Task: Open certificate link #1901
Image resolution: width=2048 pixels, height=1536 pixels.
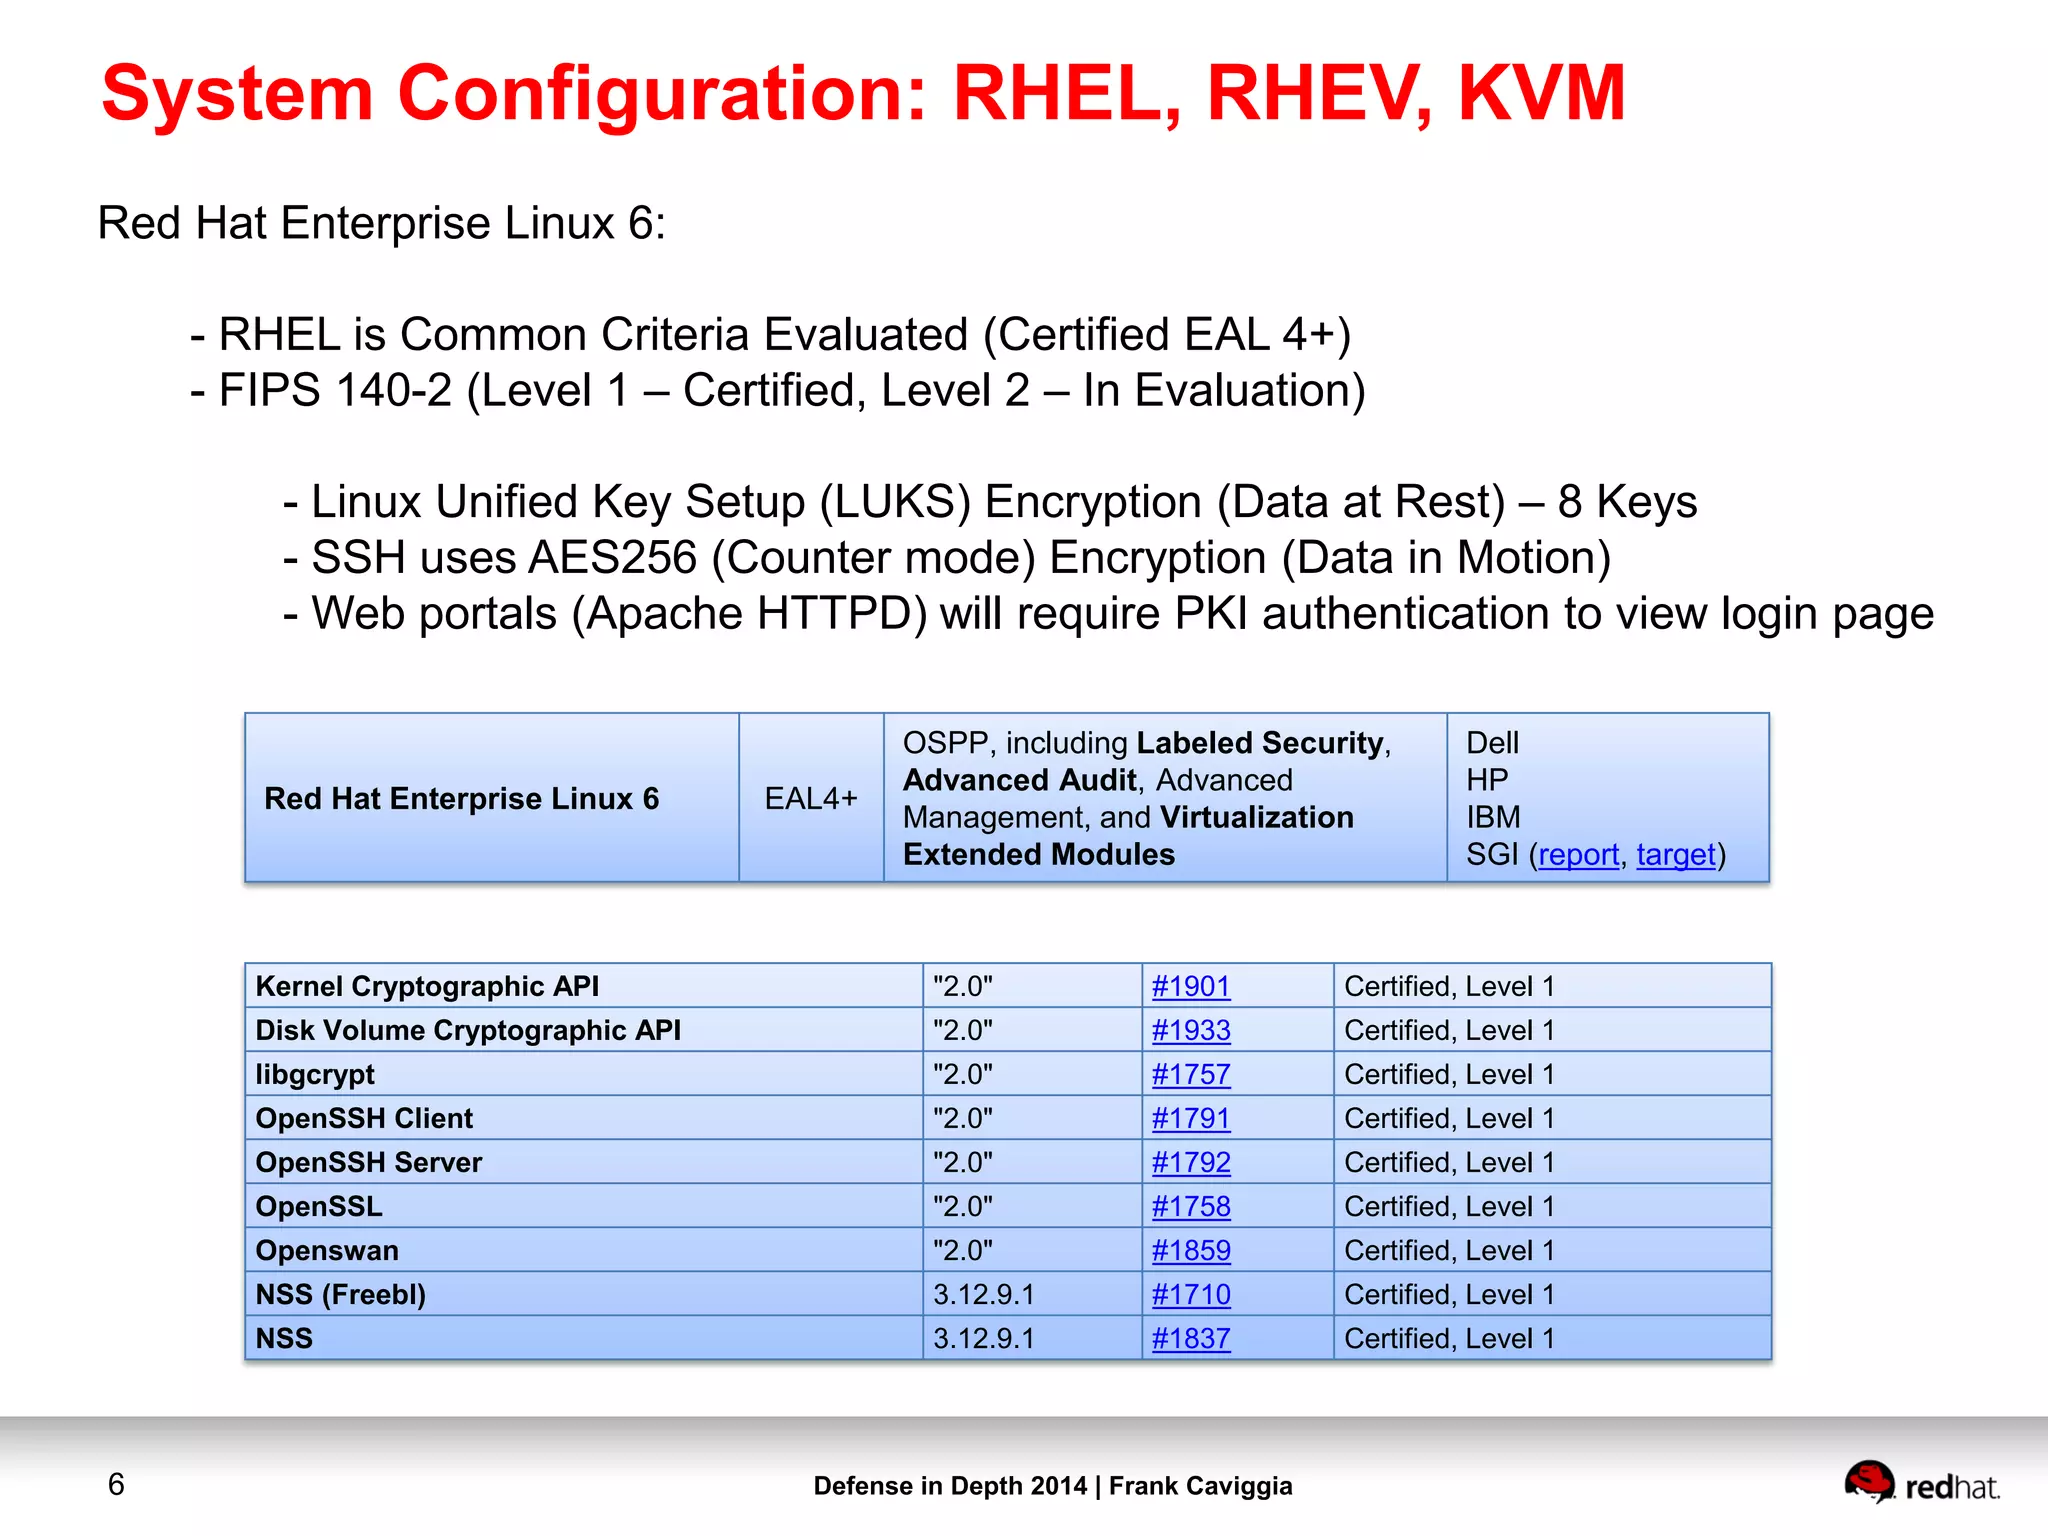Action: pyautogui.click(x=1191, y=986)
